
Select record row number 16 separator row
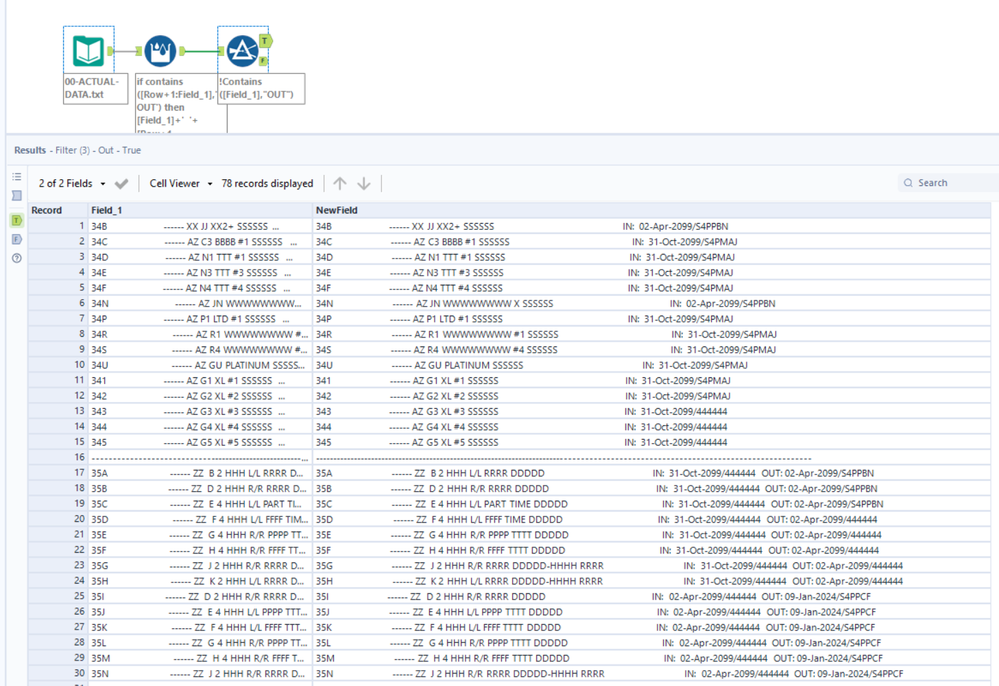click(x=58, y=457)
